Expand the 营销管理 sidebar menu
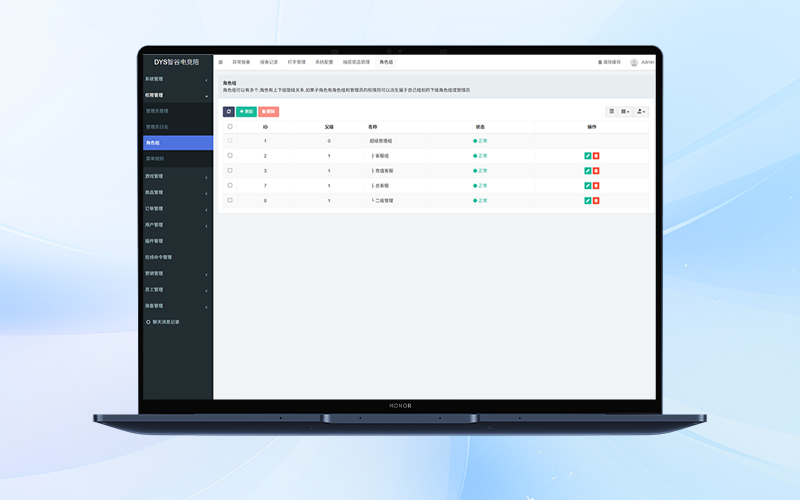800x500 pixels. point(176,273)
